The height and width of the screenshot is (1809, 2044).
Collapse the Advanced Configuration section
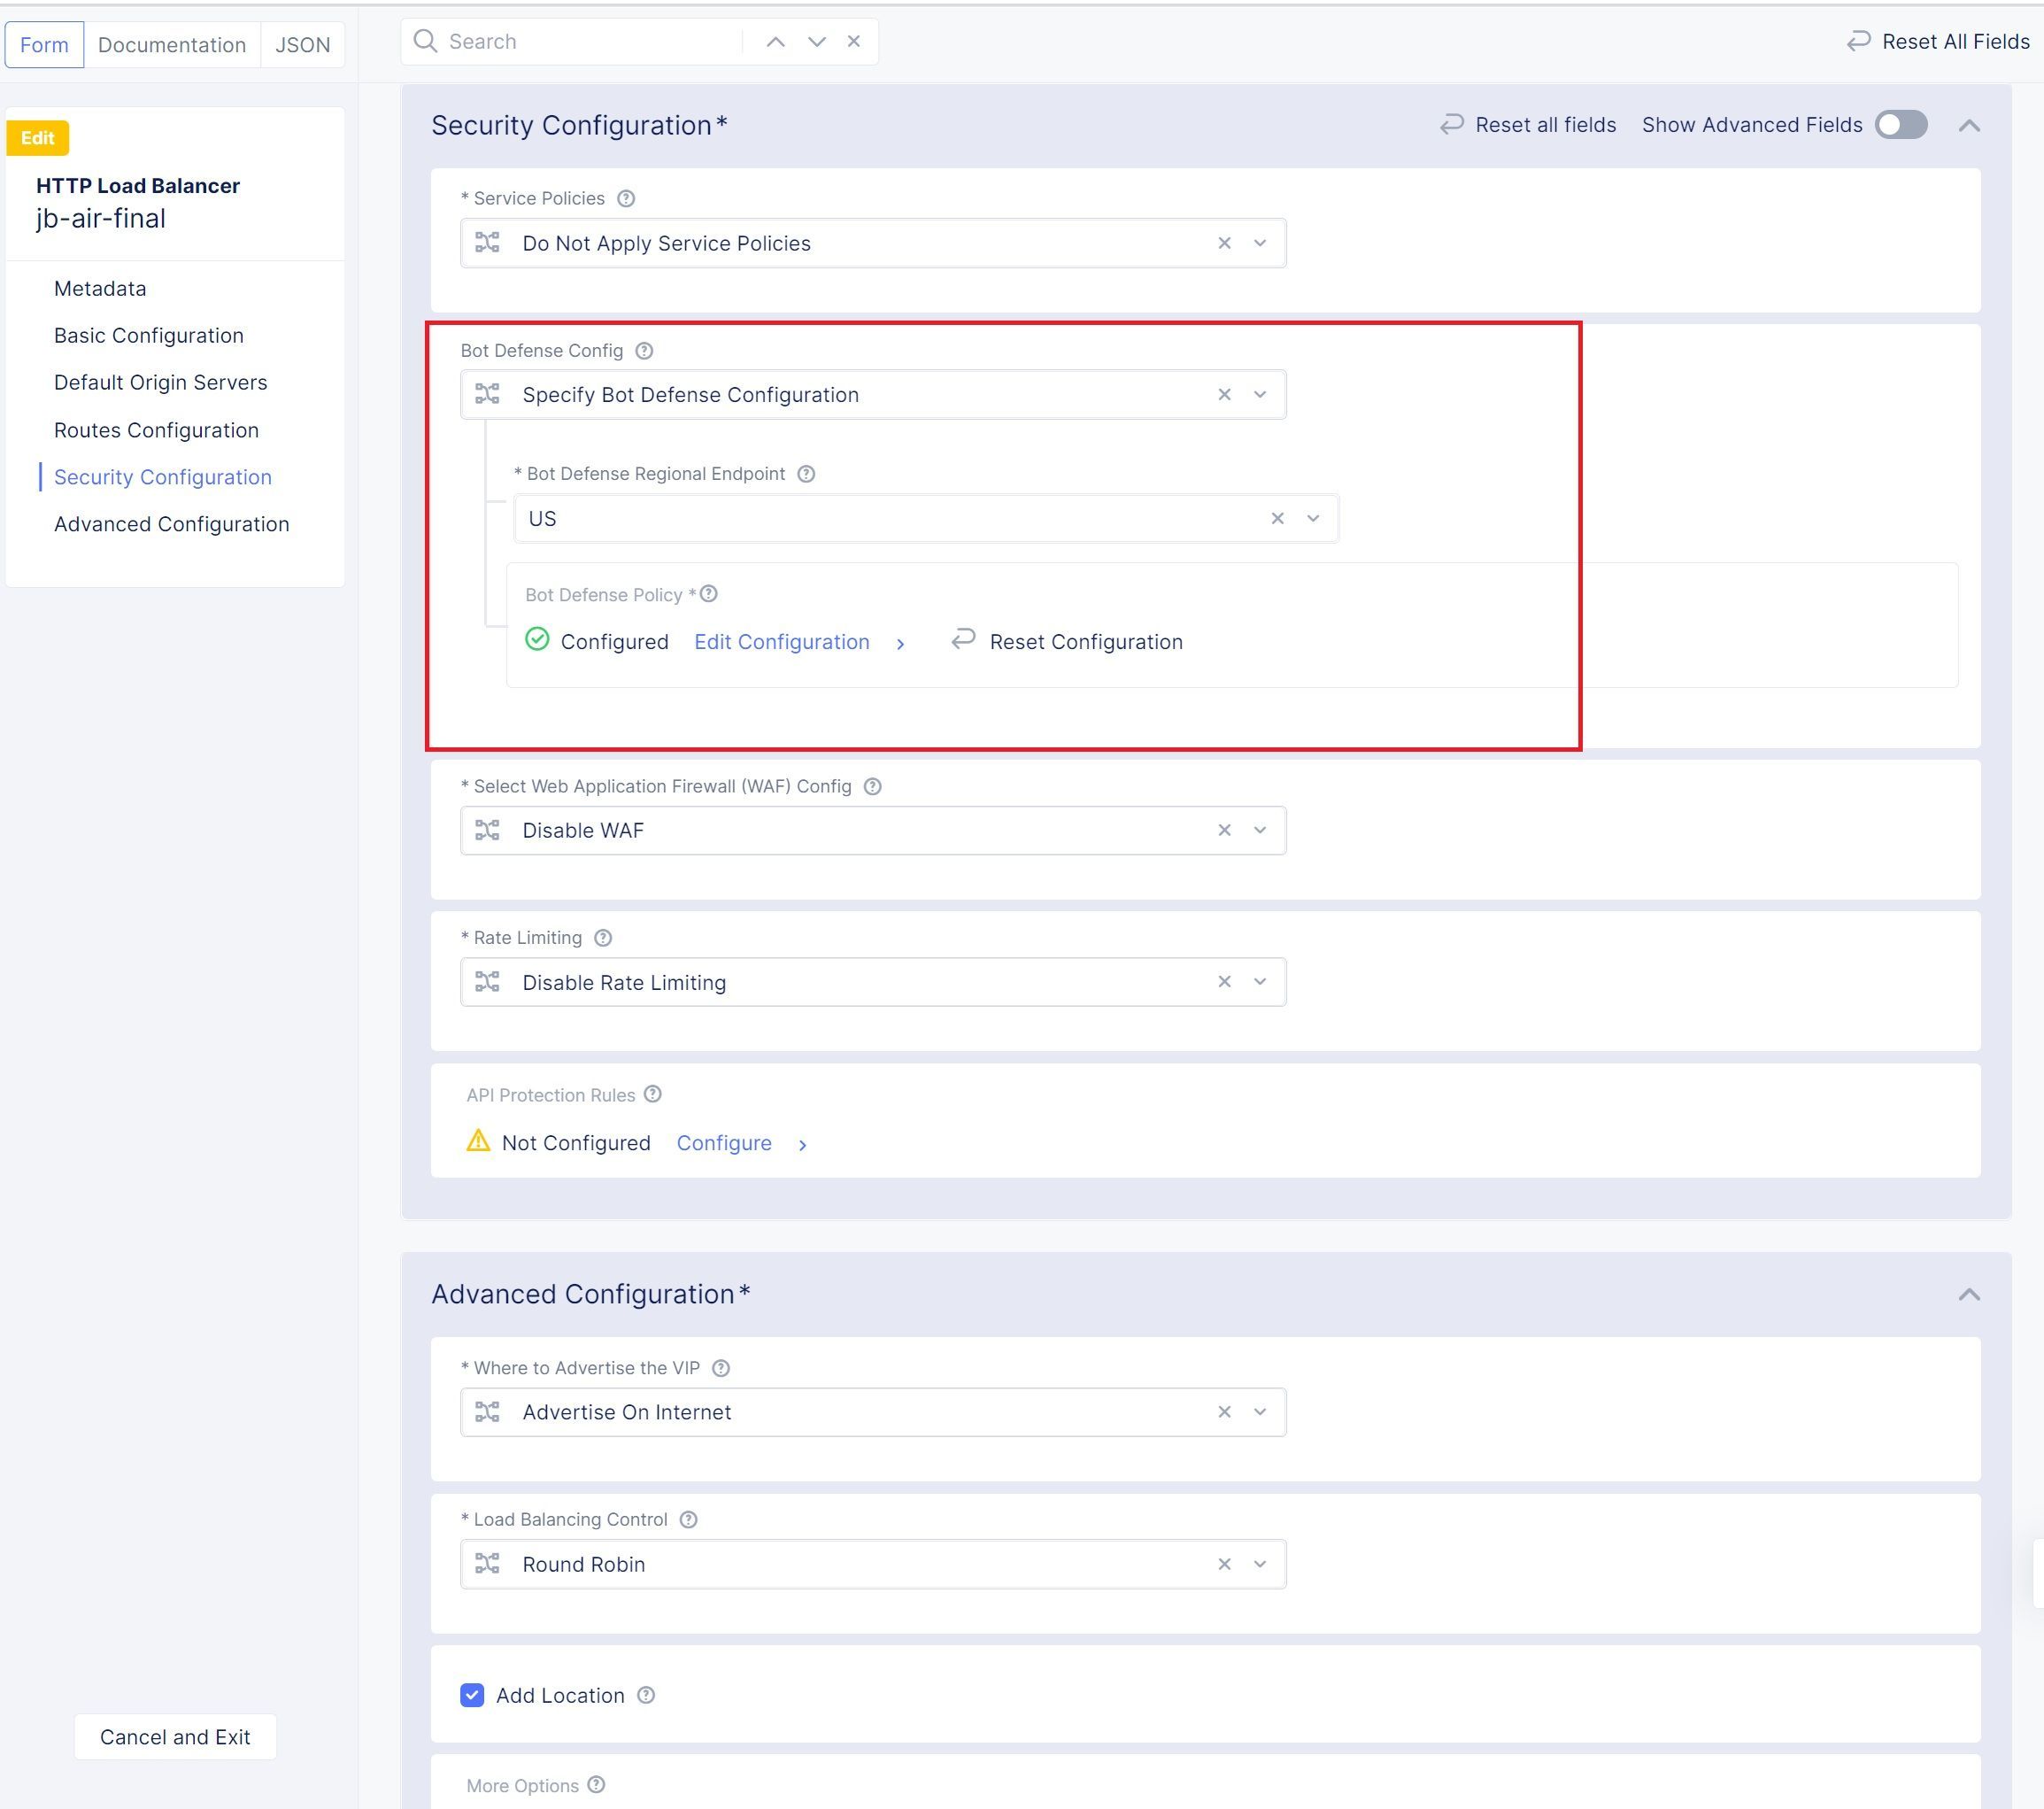coord(1968,1294)
